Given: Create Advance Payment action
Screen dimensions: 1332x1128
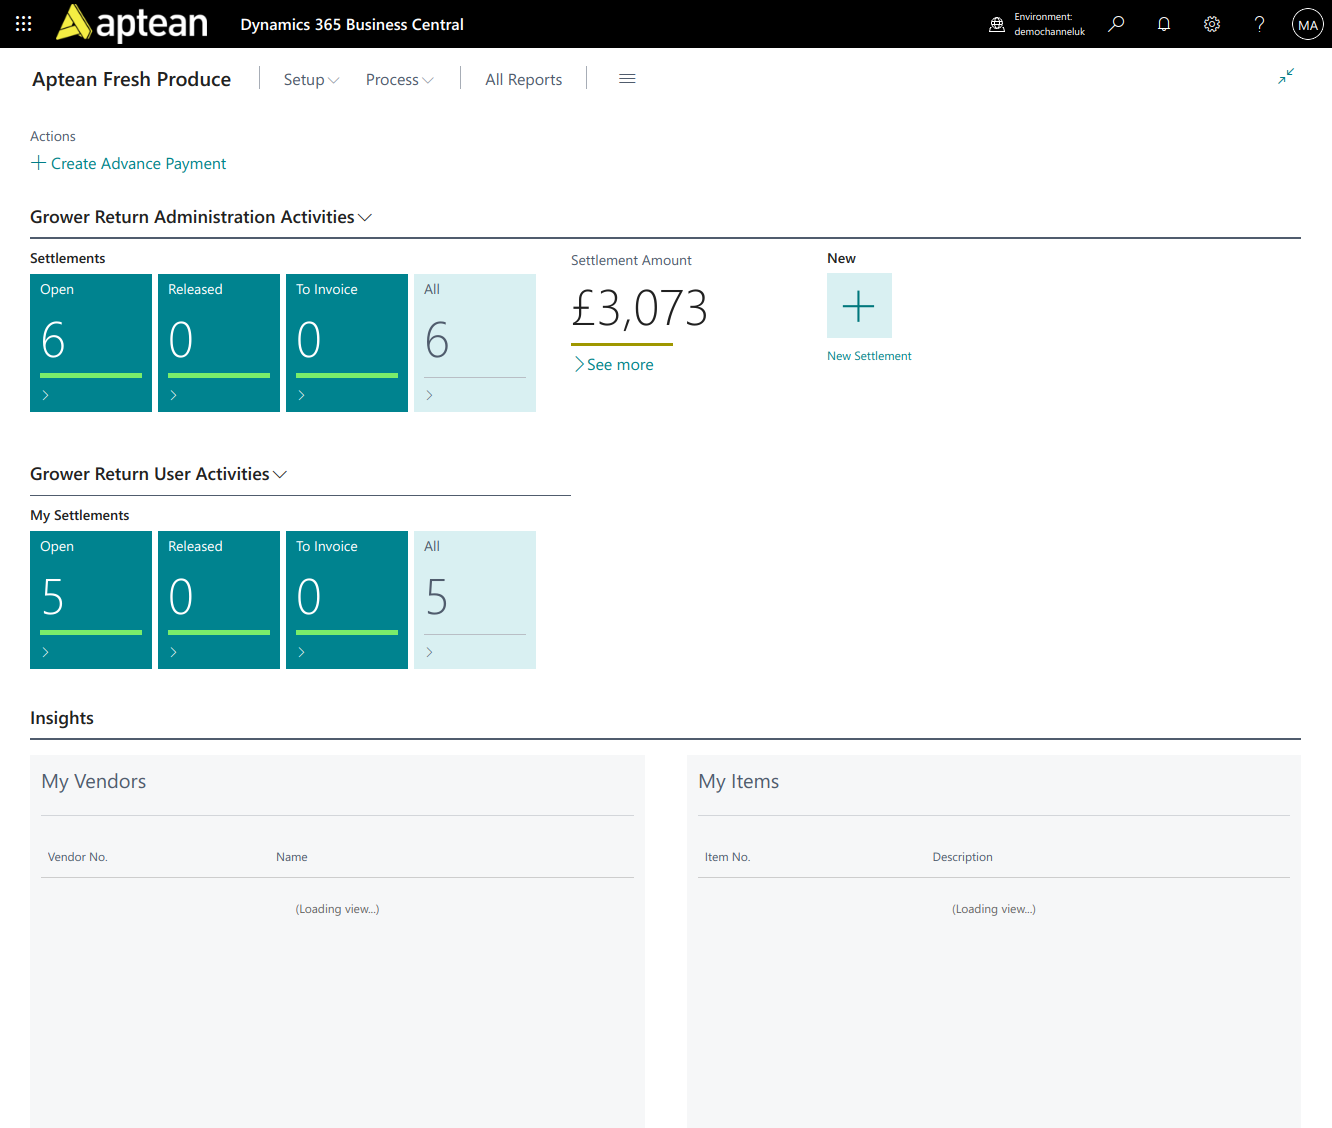Looking at the screenshot, I should point(128,163).
